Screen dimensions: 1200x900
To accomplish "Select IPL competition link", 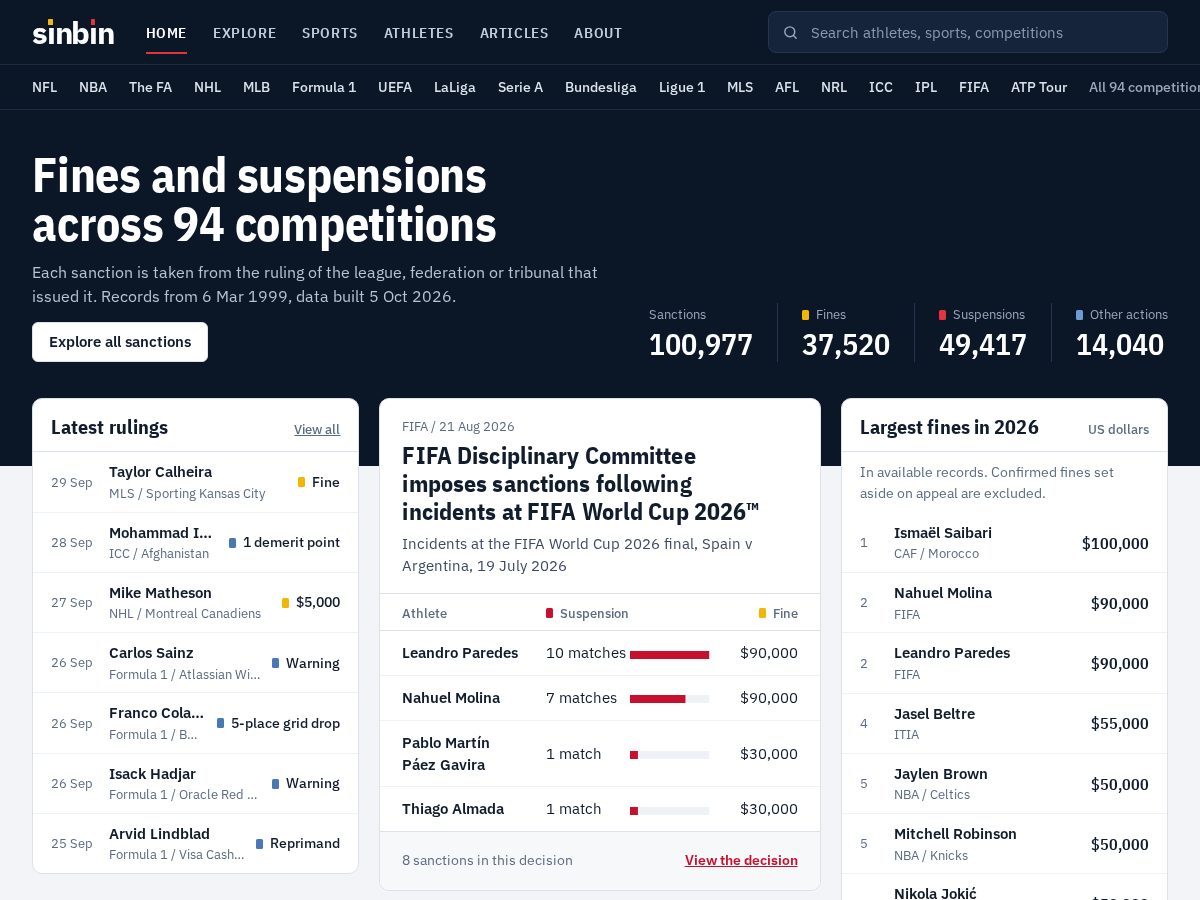I will [x=926, y=87].
